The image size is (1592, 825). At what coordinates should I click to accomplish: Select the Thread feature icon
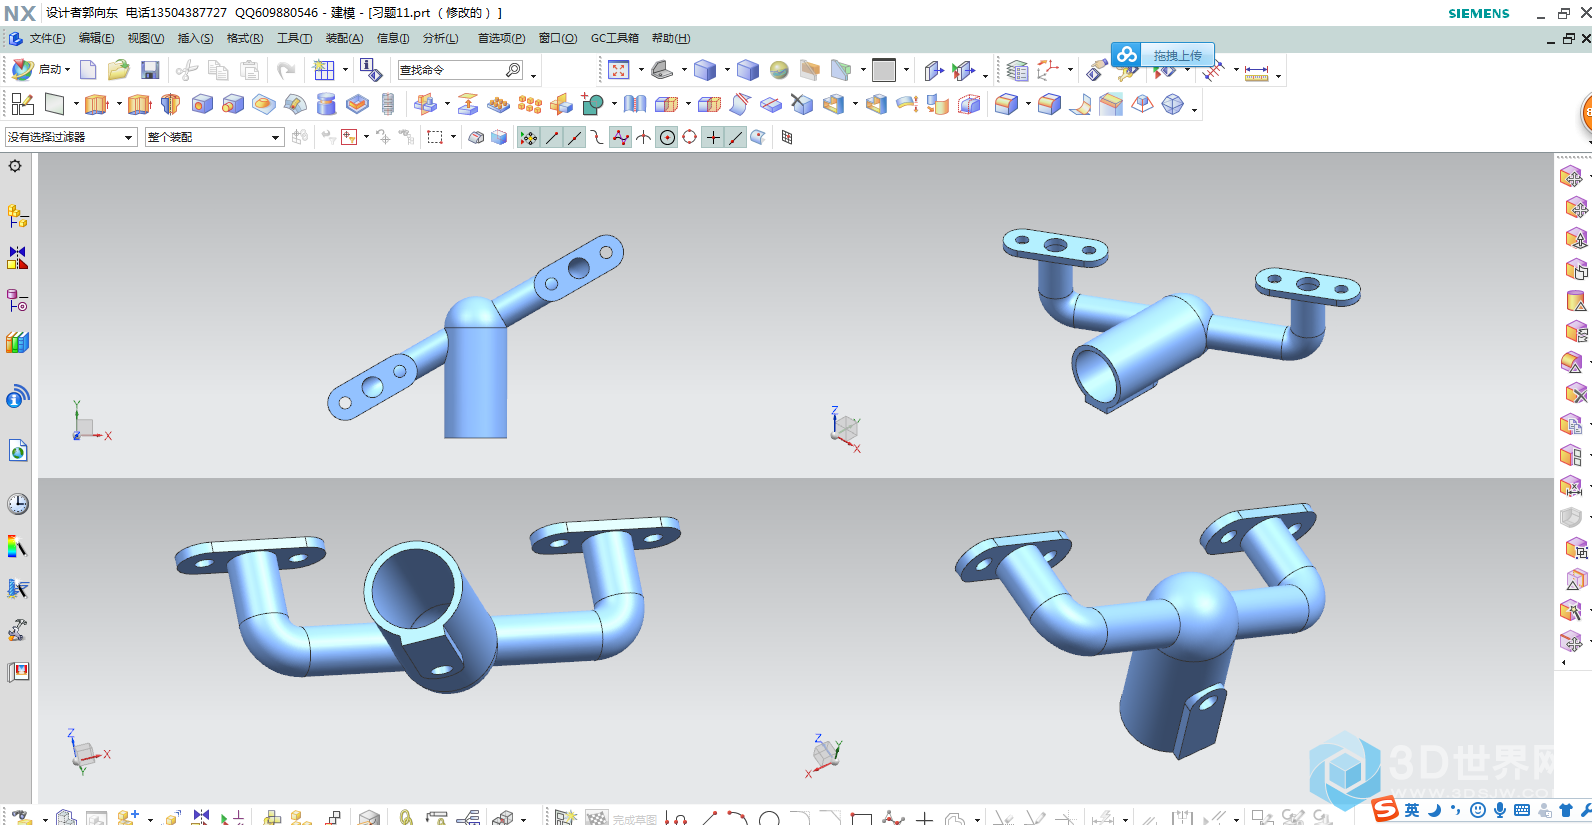point(388,104)
